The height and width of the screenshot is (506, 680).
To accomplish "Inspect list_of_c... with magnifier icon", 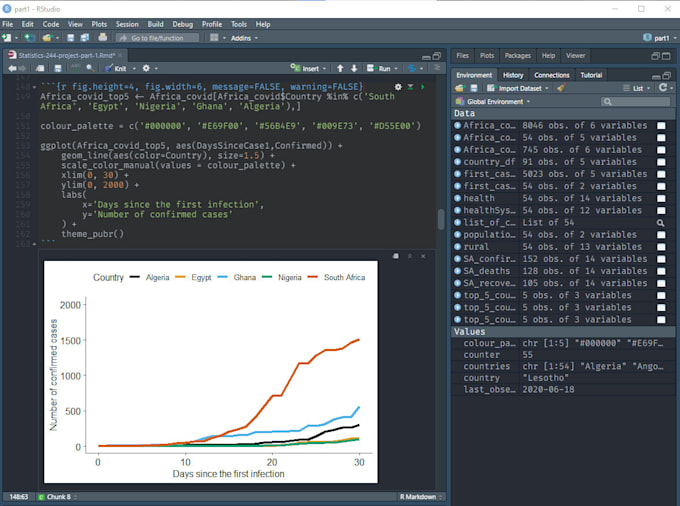I will point(660,222).
